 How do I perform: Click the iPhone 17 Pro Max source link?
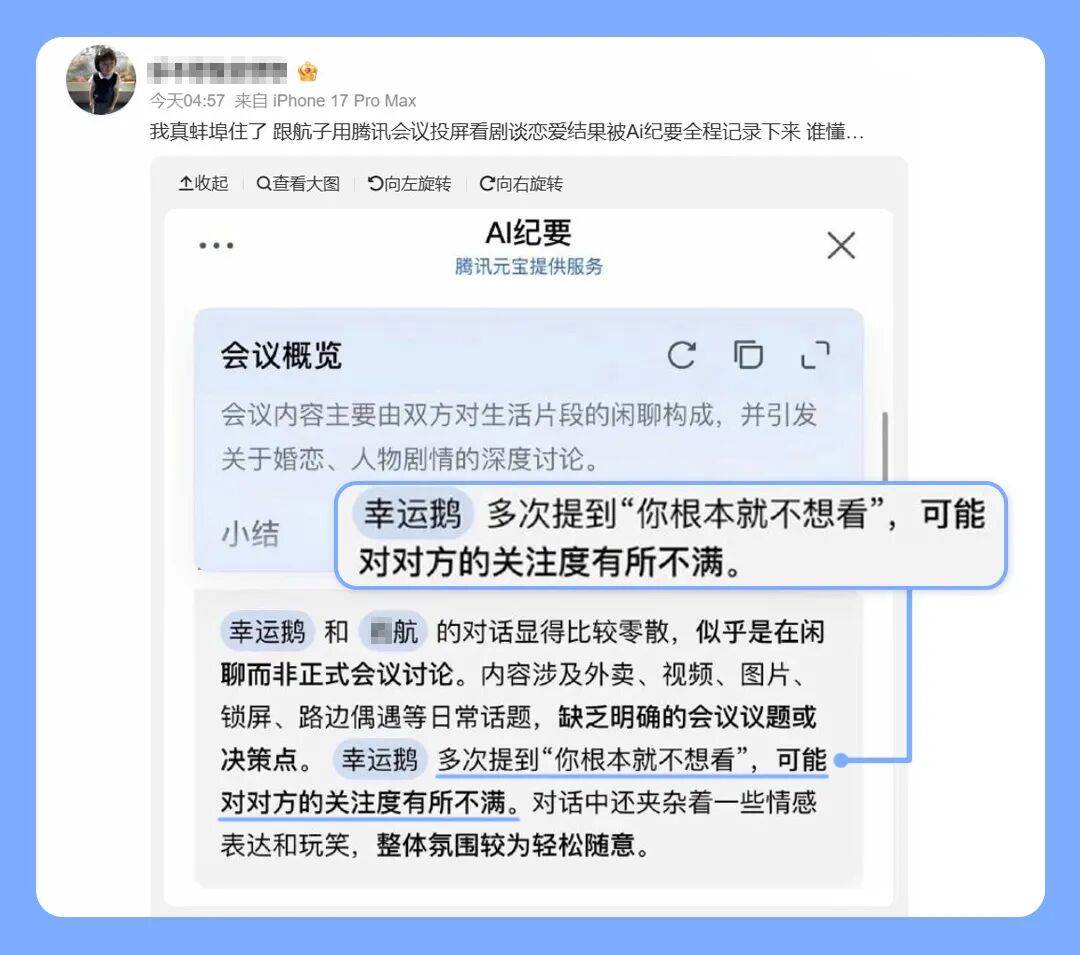point(344,101)
